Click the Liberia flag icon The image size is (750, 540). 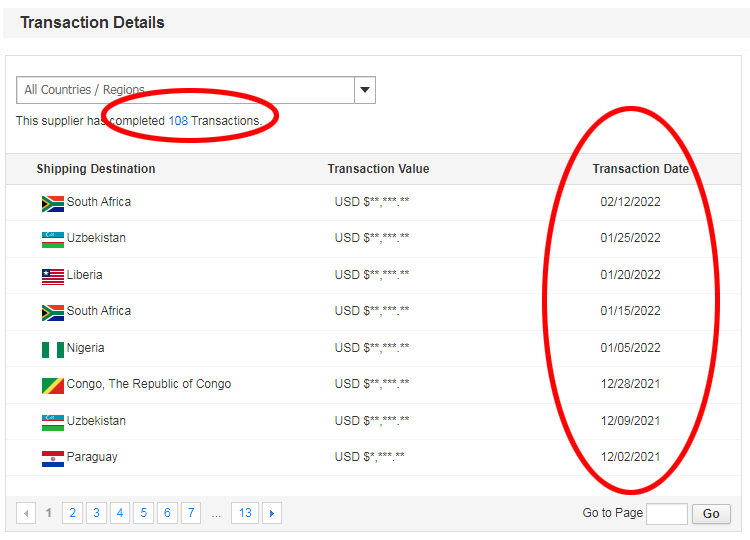[52, 276]
